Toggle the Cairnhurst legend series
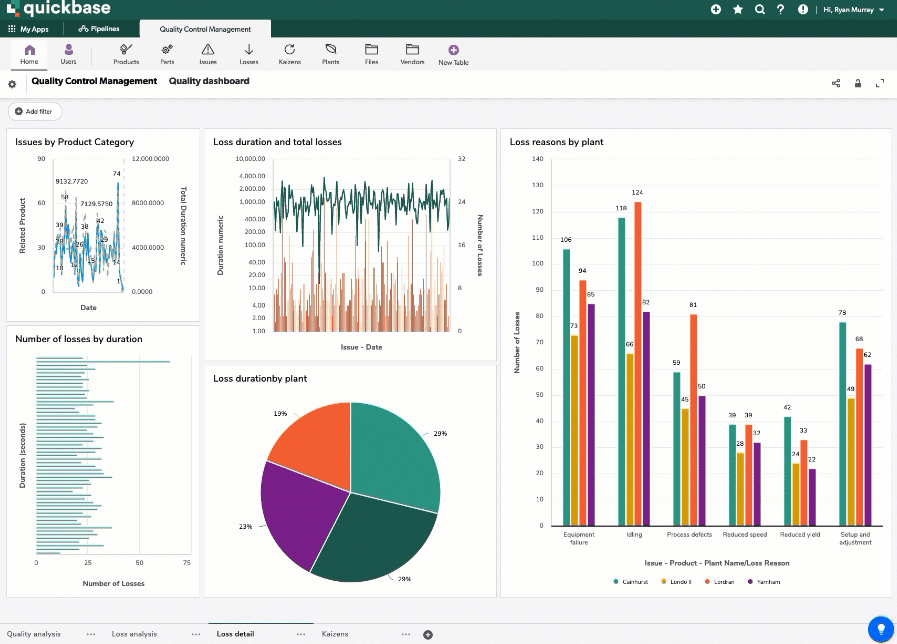The image size is (897, 644). click(630, 582)
